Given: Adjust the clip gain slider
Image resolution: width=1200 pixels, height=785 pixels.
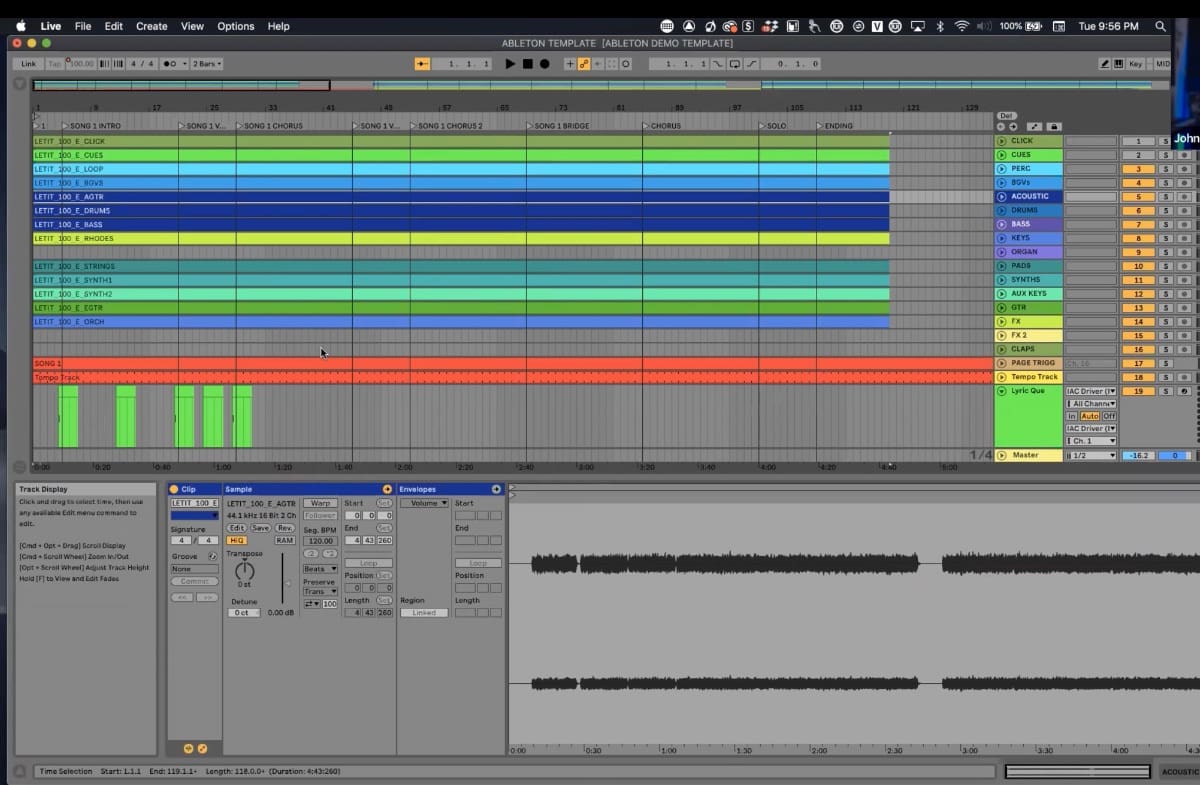Looking at the screenshot, I should click(282, 577).
